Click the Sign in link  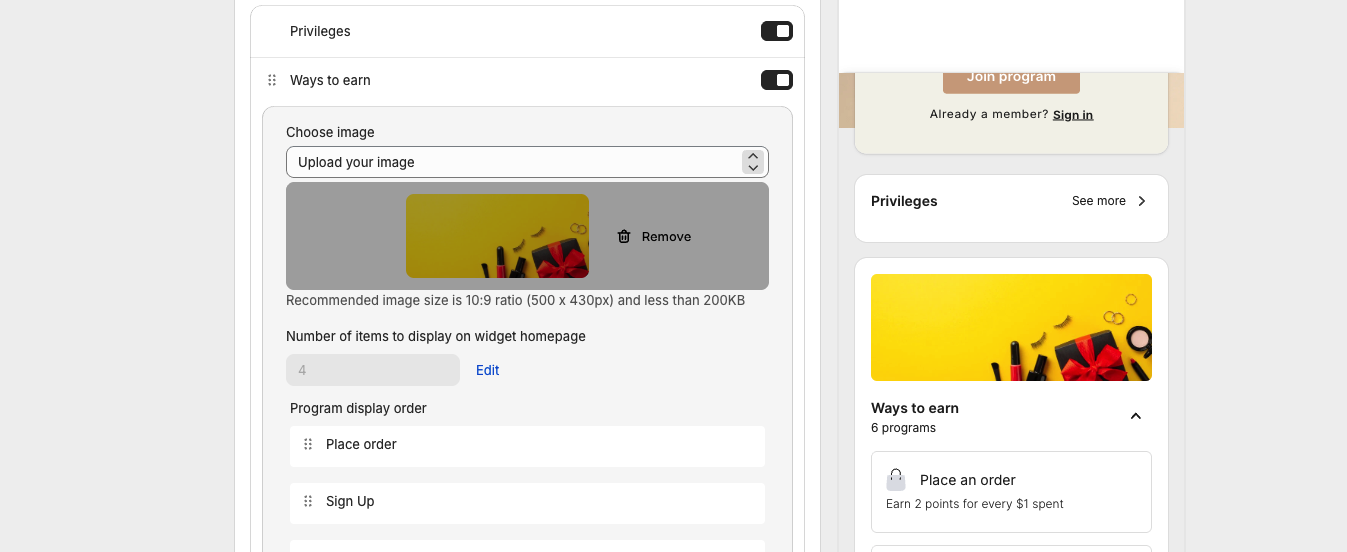pos(1072,115)
